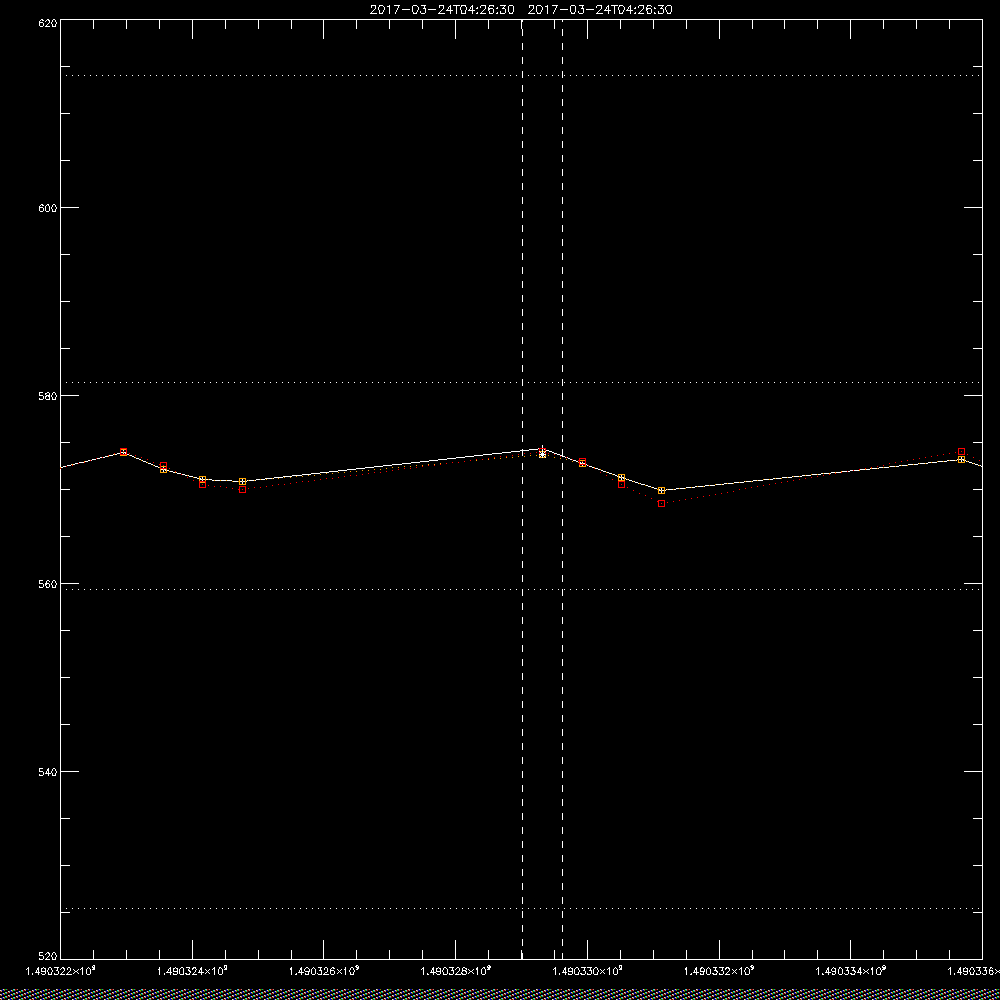
Task: Select the second timestamp in the plot title
Action: (600, 10)
